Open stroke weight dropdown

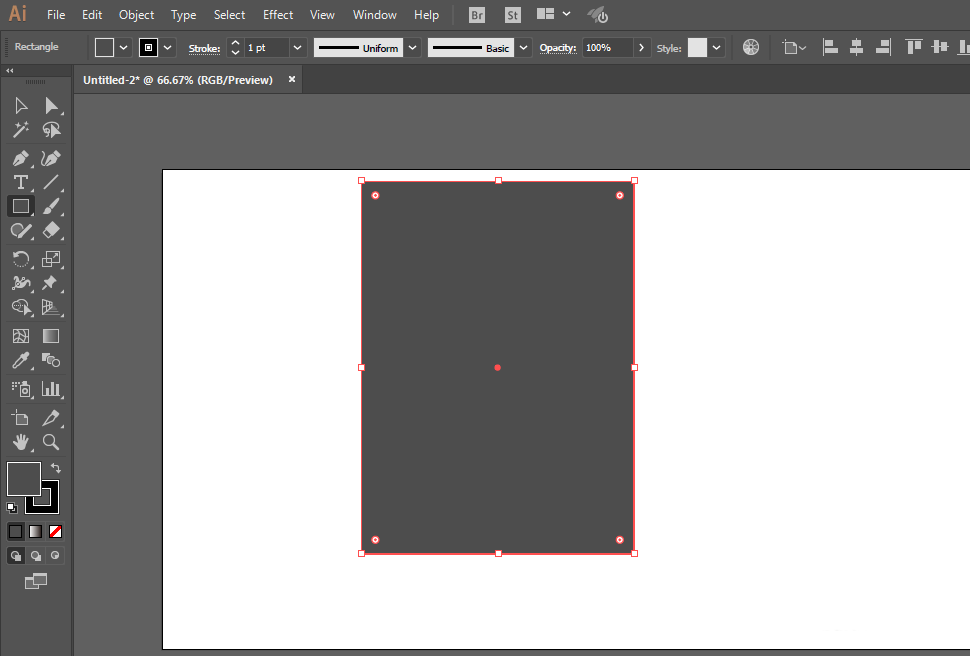coord(298,48)
